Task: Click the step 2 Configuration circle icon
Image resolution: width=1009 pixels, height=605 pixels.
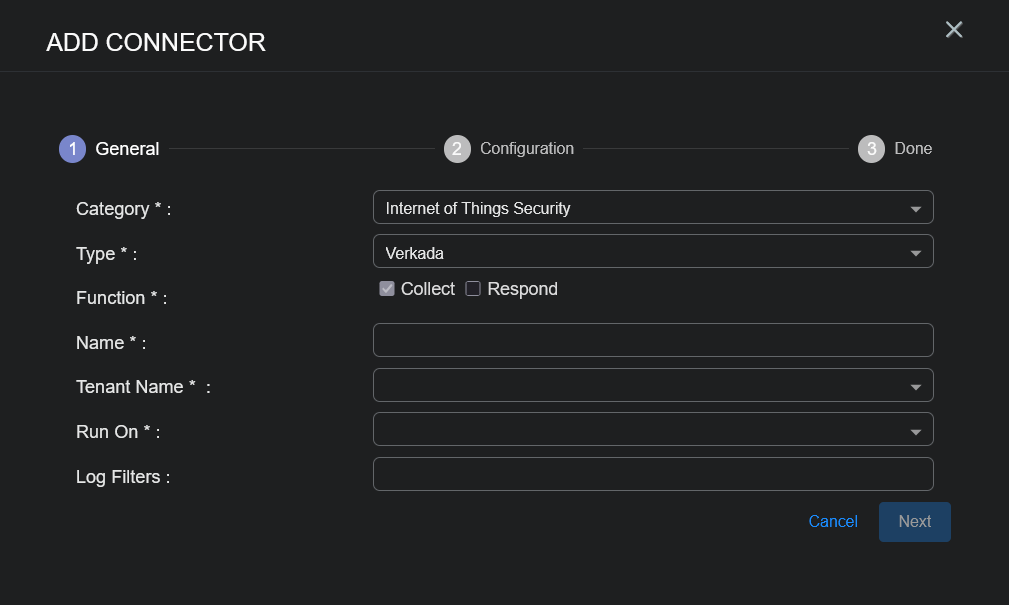Action: point(457,149)
